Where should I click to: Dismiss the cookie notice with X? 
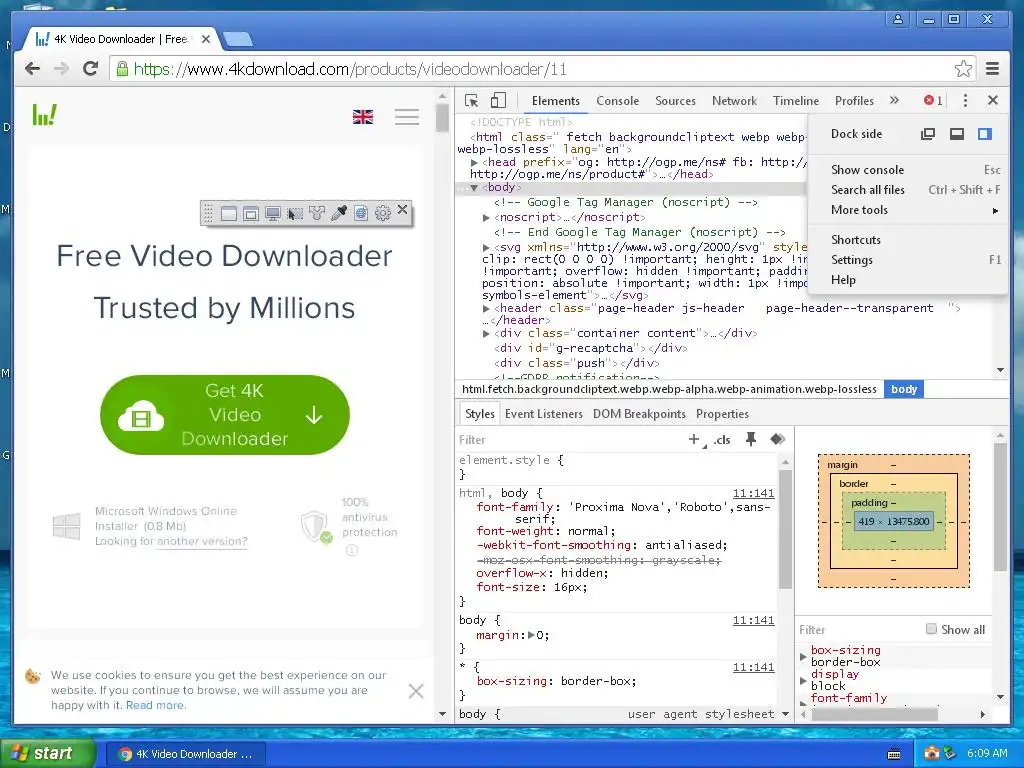tap(416, 691)
